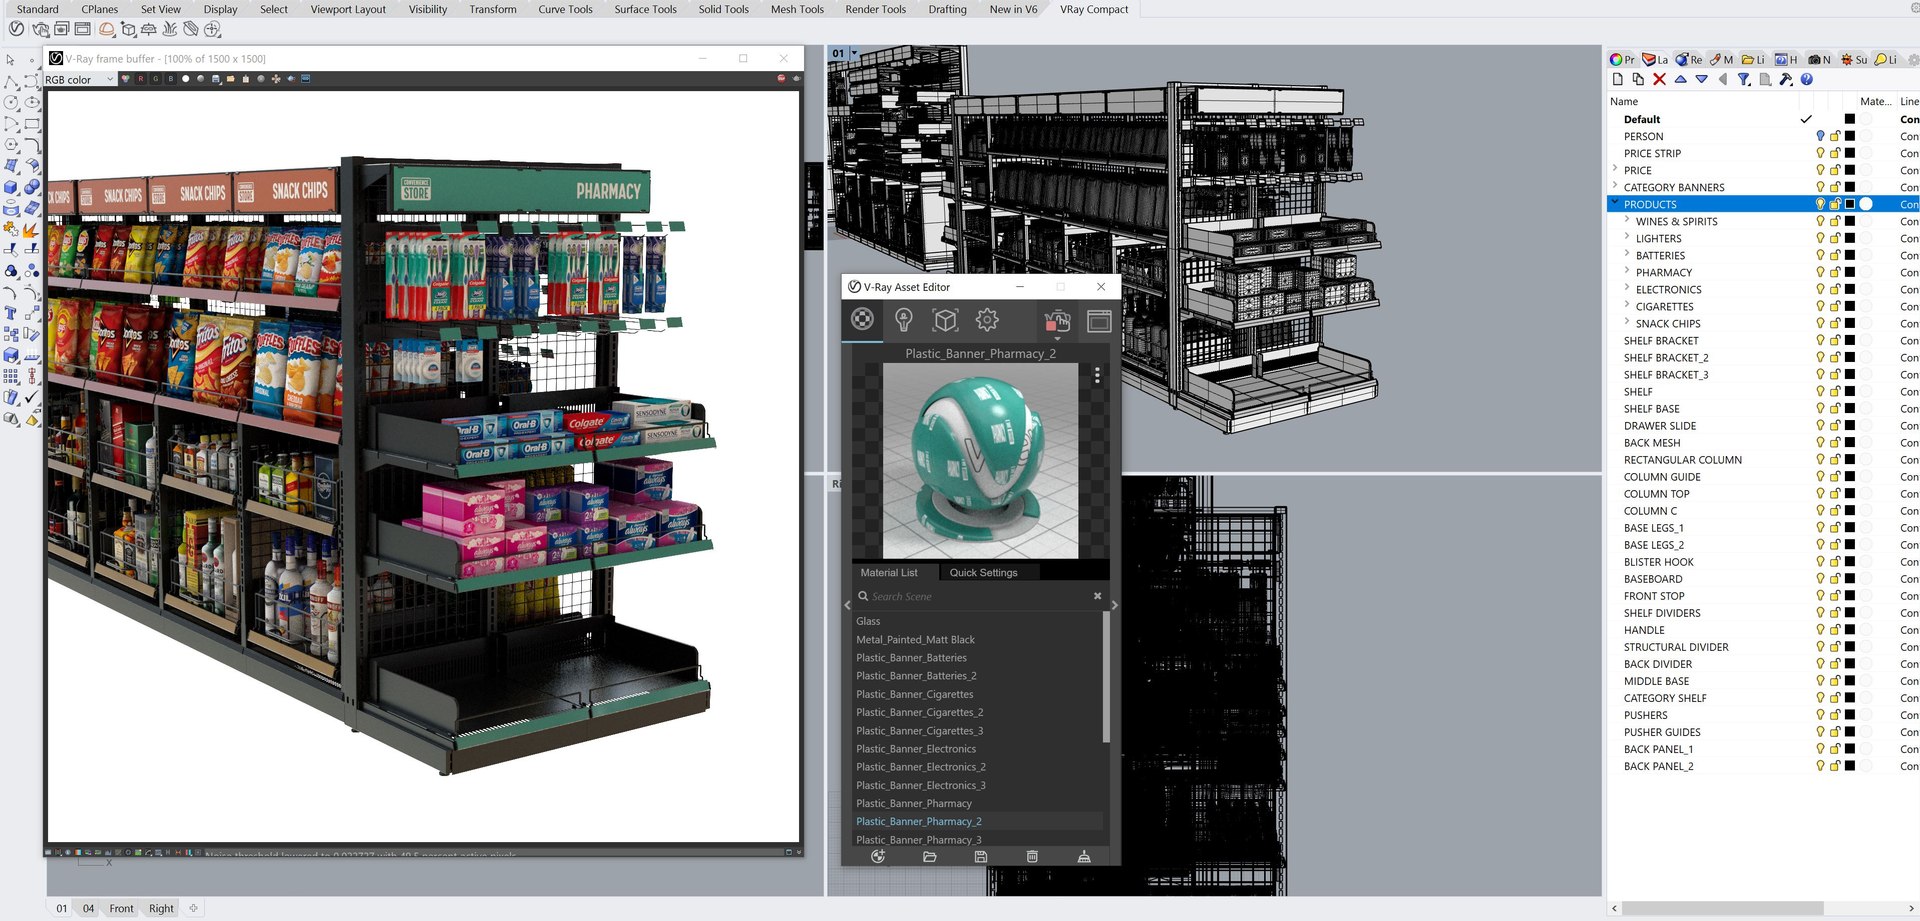1920x921 pixels.
Task: Toggle red channel in V-Ray frame buffer
Action: (x=141, y=79)
